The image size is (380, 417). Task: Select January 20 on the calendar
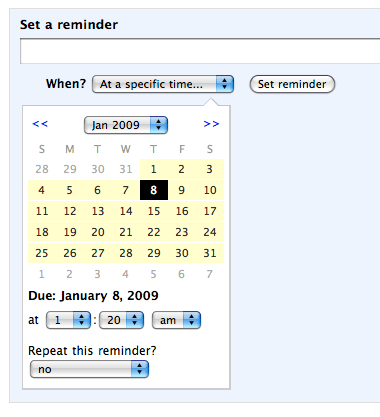(x=98, y=232)
